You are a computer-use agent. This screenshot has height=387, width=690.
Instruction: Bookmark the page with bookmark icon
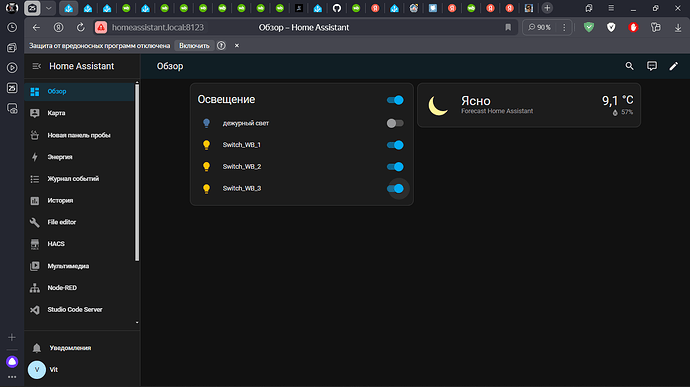click(508, 27)
